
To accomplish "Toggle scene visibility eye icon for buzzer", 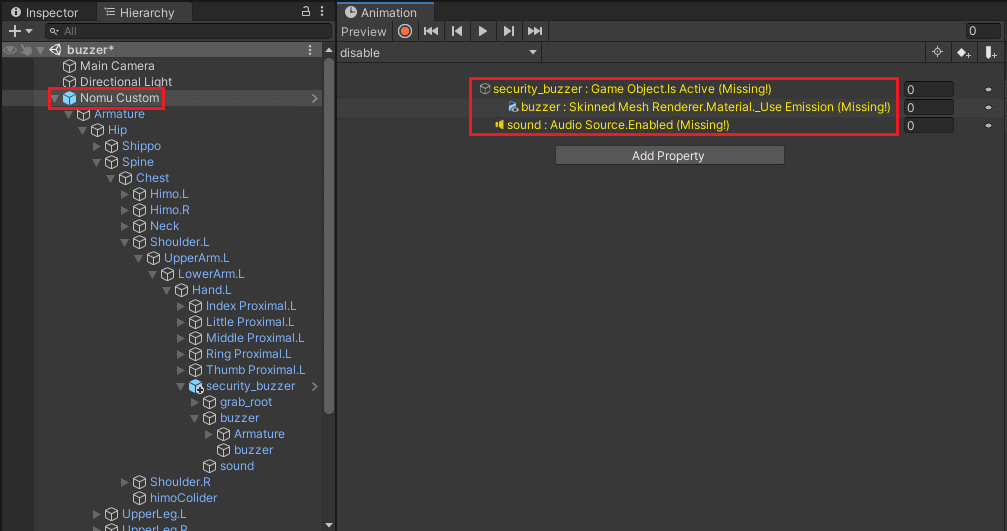I will click(x=10, y=49).
